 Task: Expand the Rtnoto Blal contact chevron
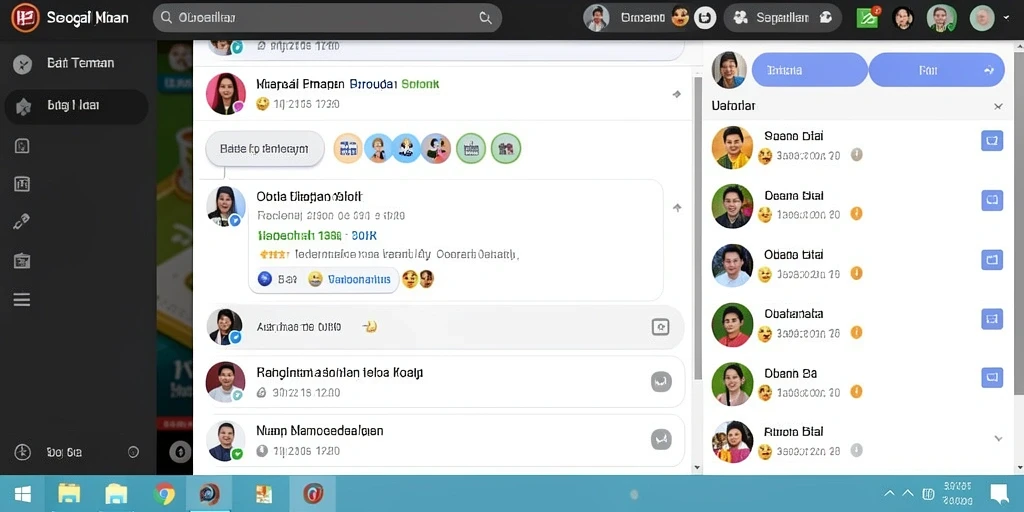[998, 438]
